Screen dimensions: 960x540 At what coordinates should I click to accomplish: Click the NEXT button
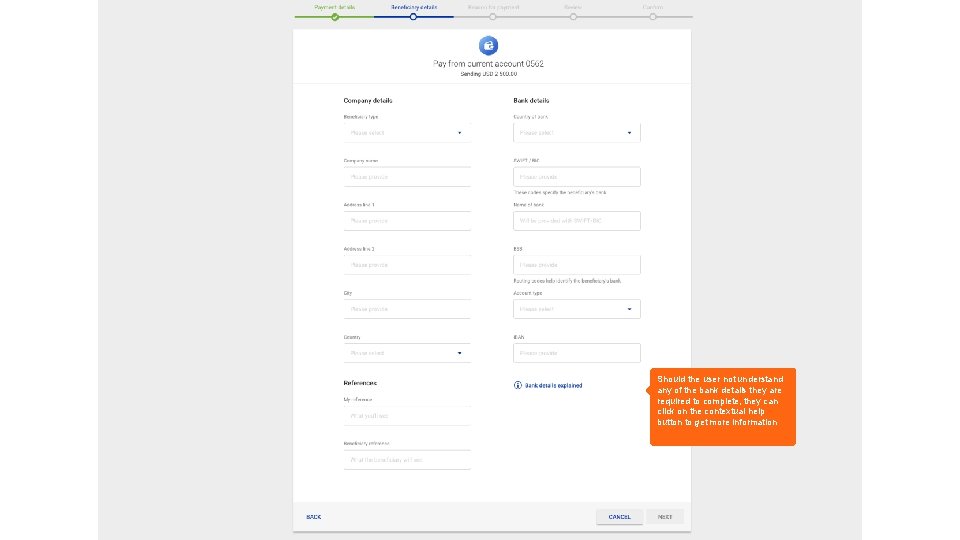click(x=665, y=517)
